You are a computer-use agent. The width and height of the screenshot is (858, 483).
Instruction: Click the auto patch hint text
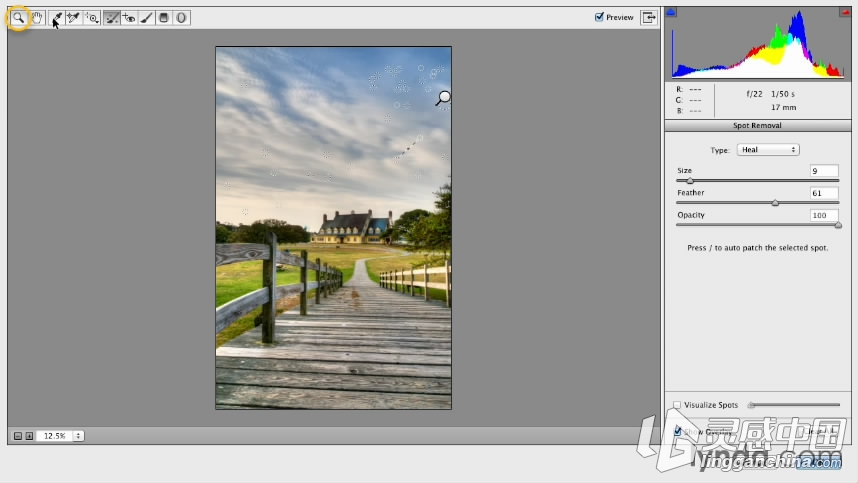(758, 248)
